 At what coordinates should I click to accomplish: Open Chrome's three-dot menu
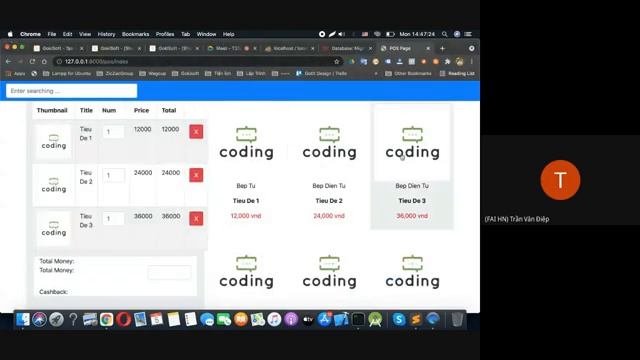click(x=471, y=62)
